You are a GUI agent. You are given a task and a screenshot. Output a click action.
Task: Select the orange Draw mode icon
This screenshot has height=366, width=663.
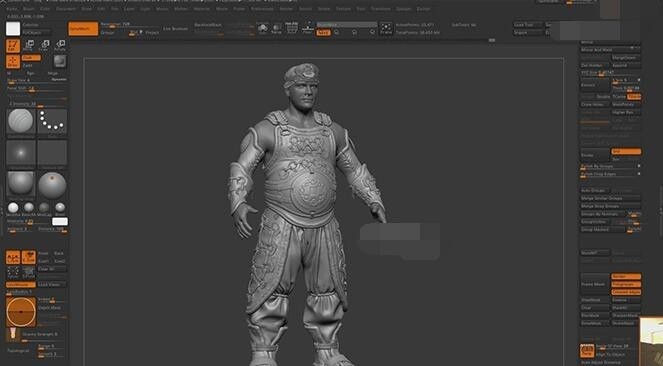tap(13, 62)
